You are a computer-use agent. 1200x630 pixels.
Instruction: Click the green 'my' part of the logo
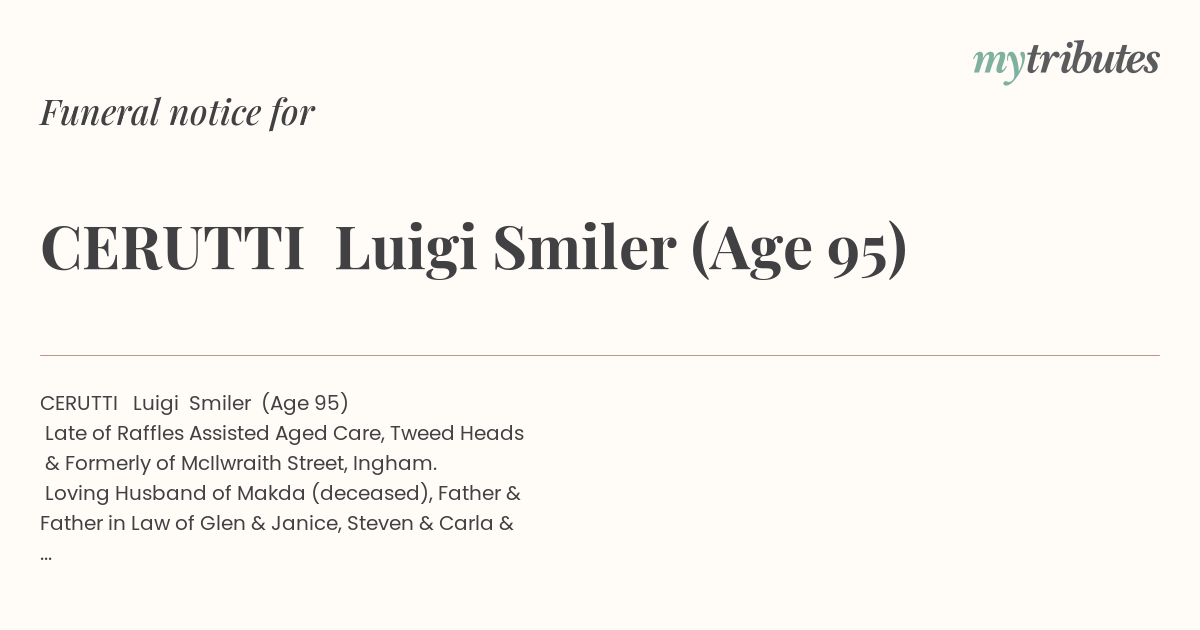tap(999, 64)
